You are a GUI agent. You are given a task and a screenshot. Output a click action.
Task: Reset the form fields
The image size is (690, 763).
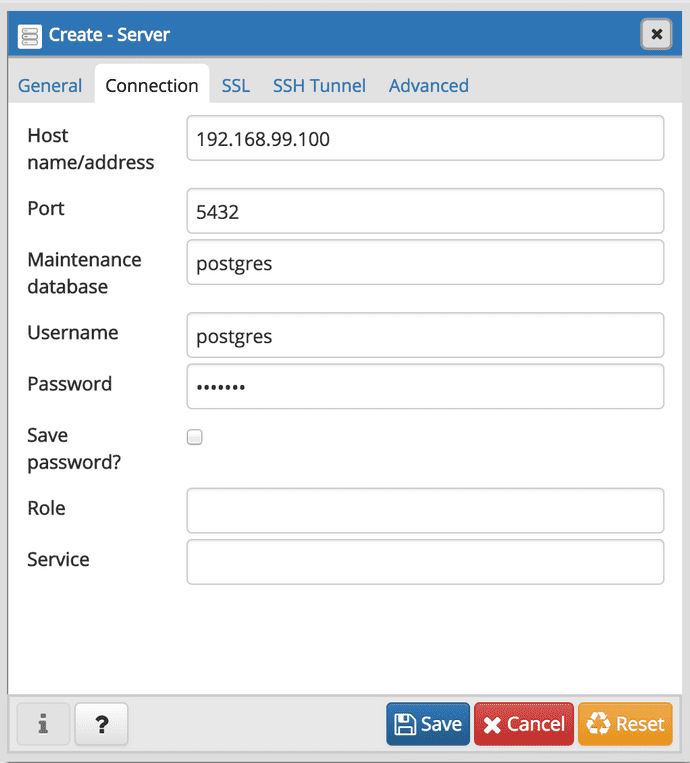pos(625,724)
